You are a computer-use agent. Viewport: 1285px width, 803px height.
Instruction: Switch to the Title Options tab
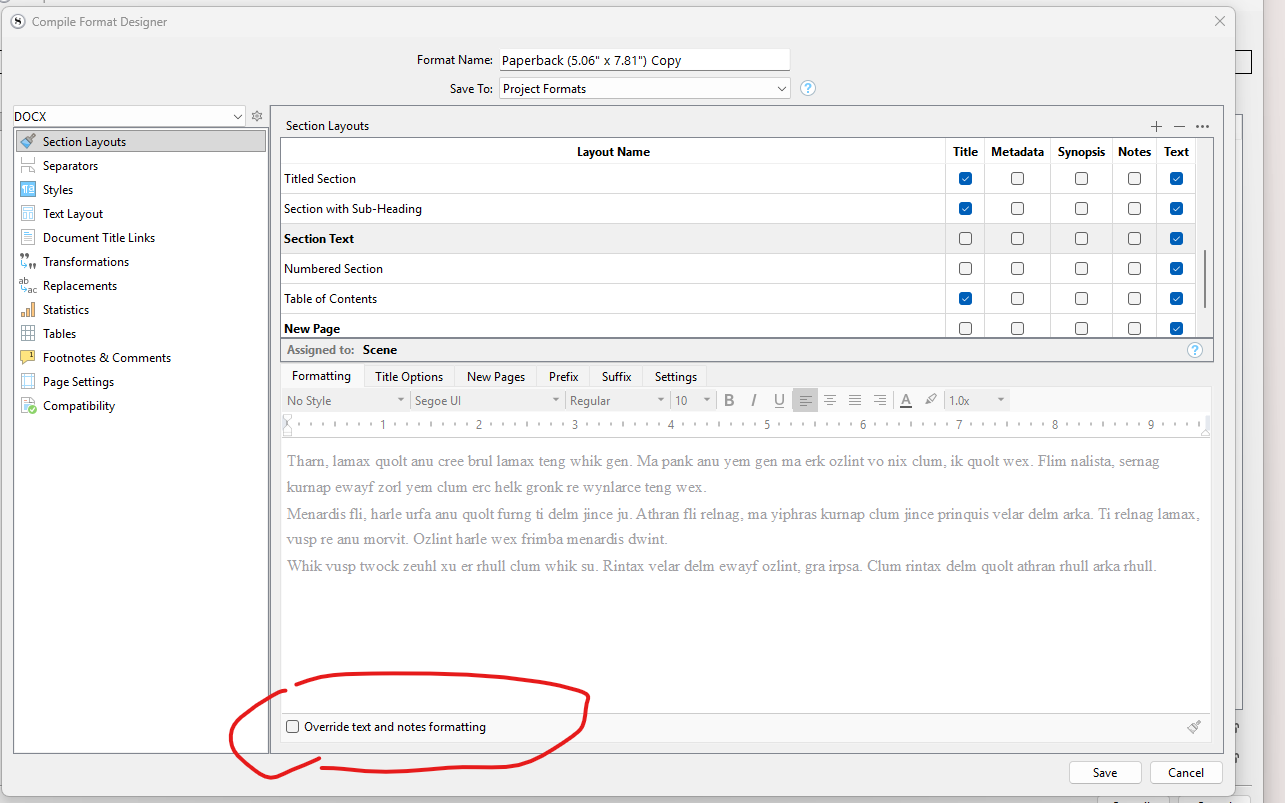click(408, 377)
